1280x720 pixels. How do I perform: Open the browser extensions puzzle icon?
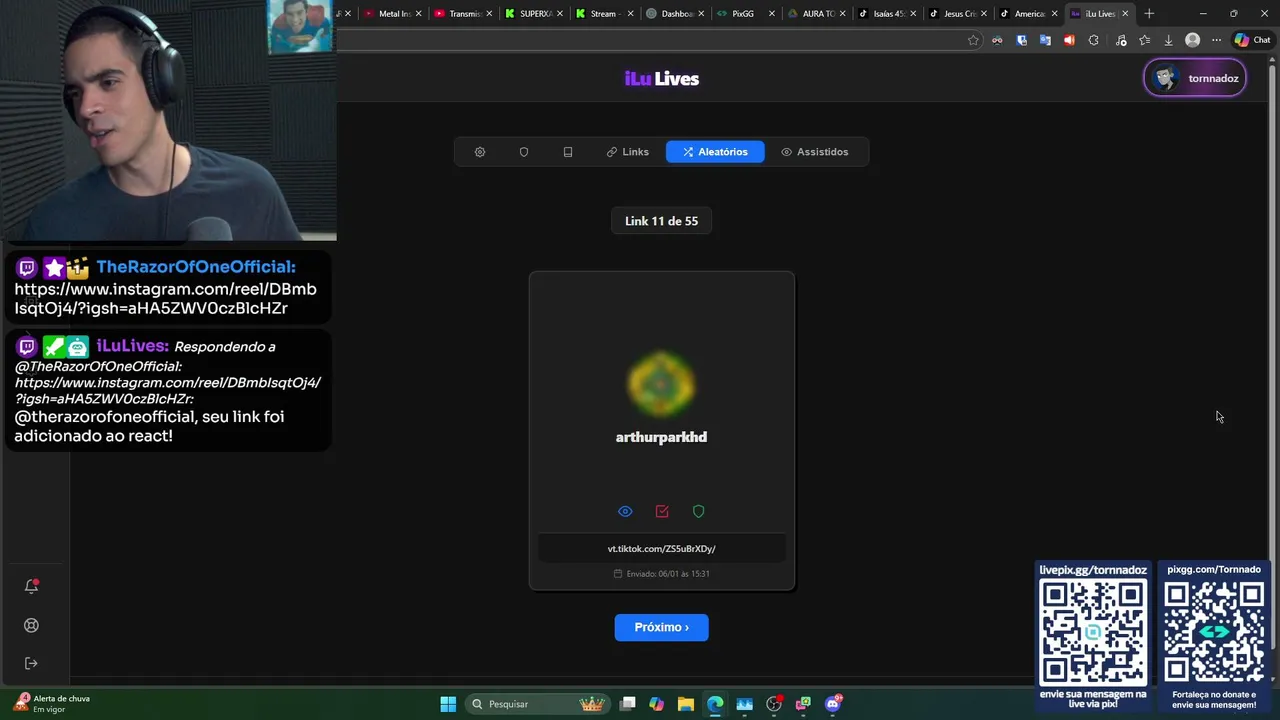(1093, 40)
